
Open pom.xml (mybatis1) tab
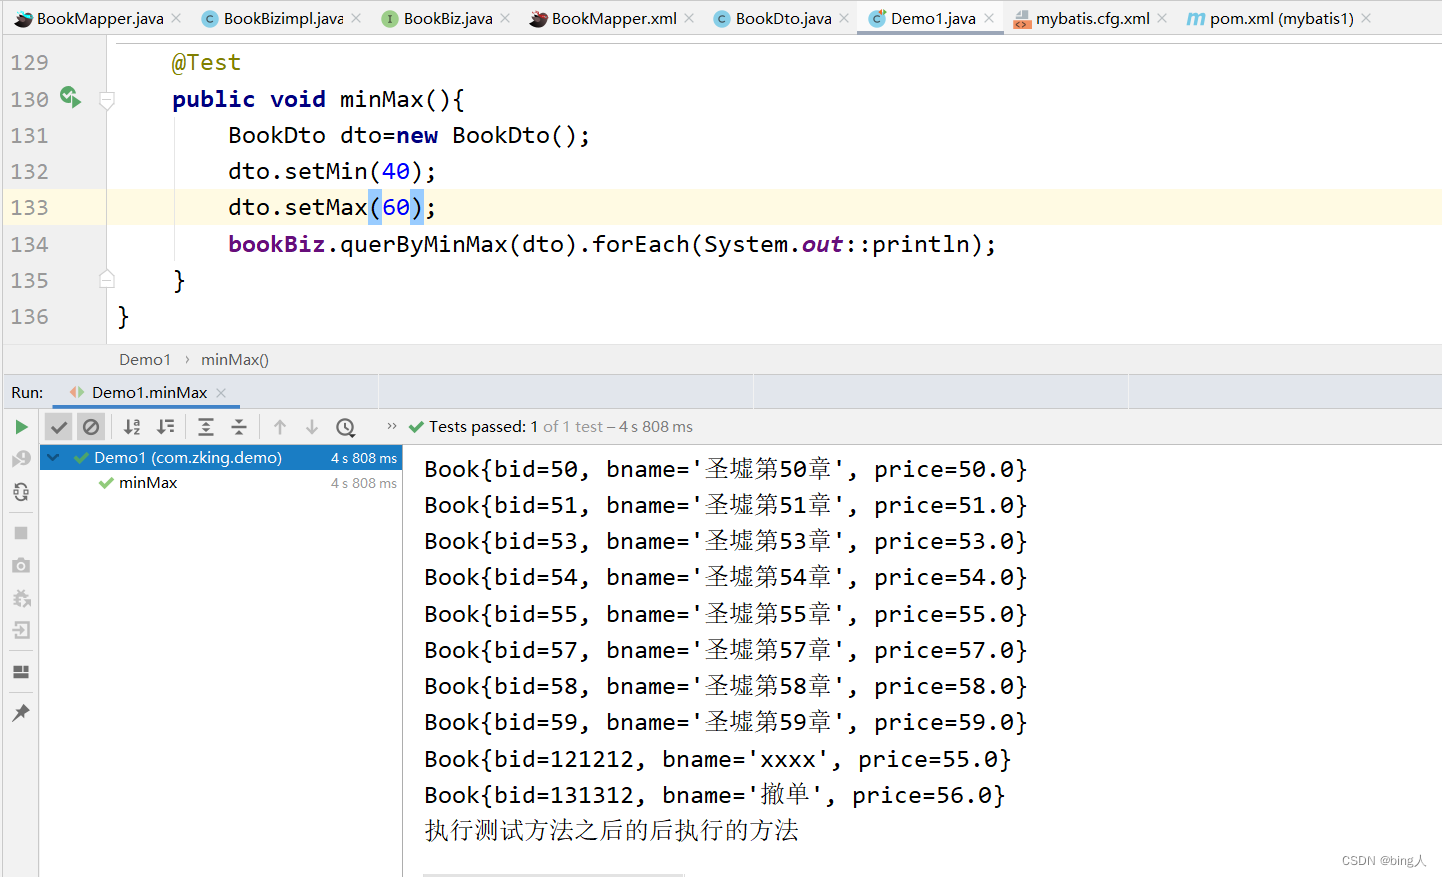point(1281,18)
